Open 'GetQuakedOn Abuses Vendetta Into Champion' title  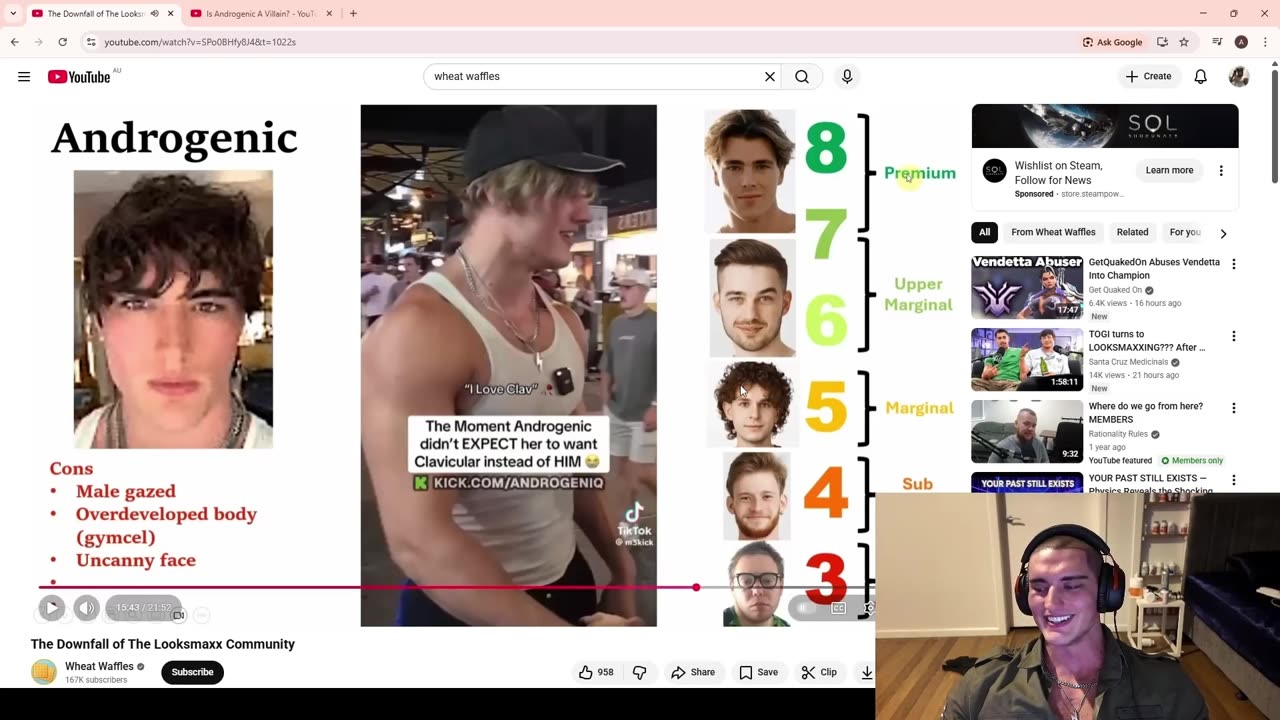[x=1154, y=268]
